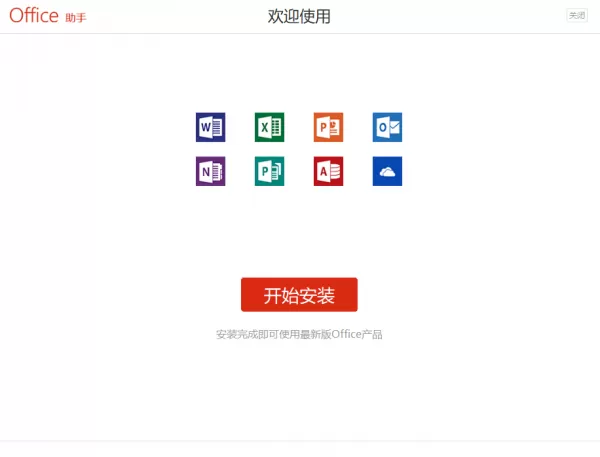Click the Word application icon
The width and height of the screenshot is (600, 457).
click(210, 127)
